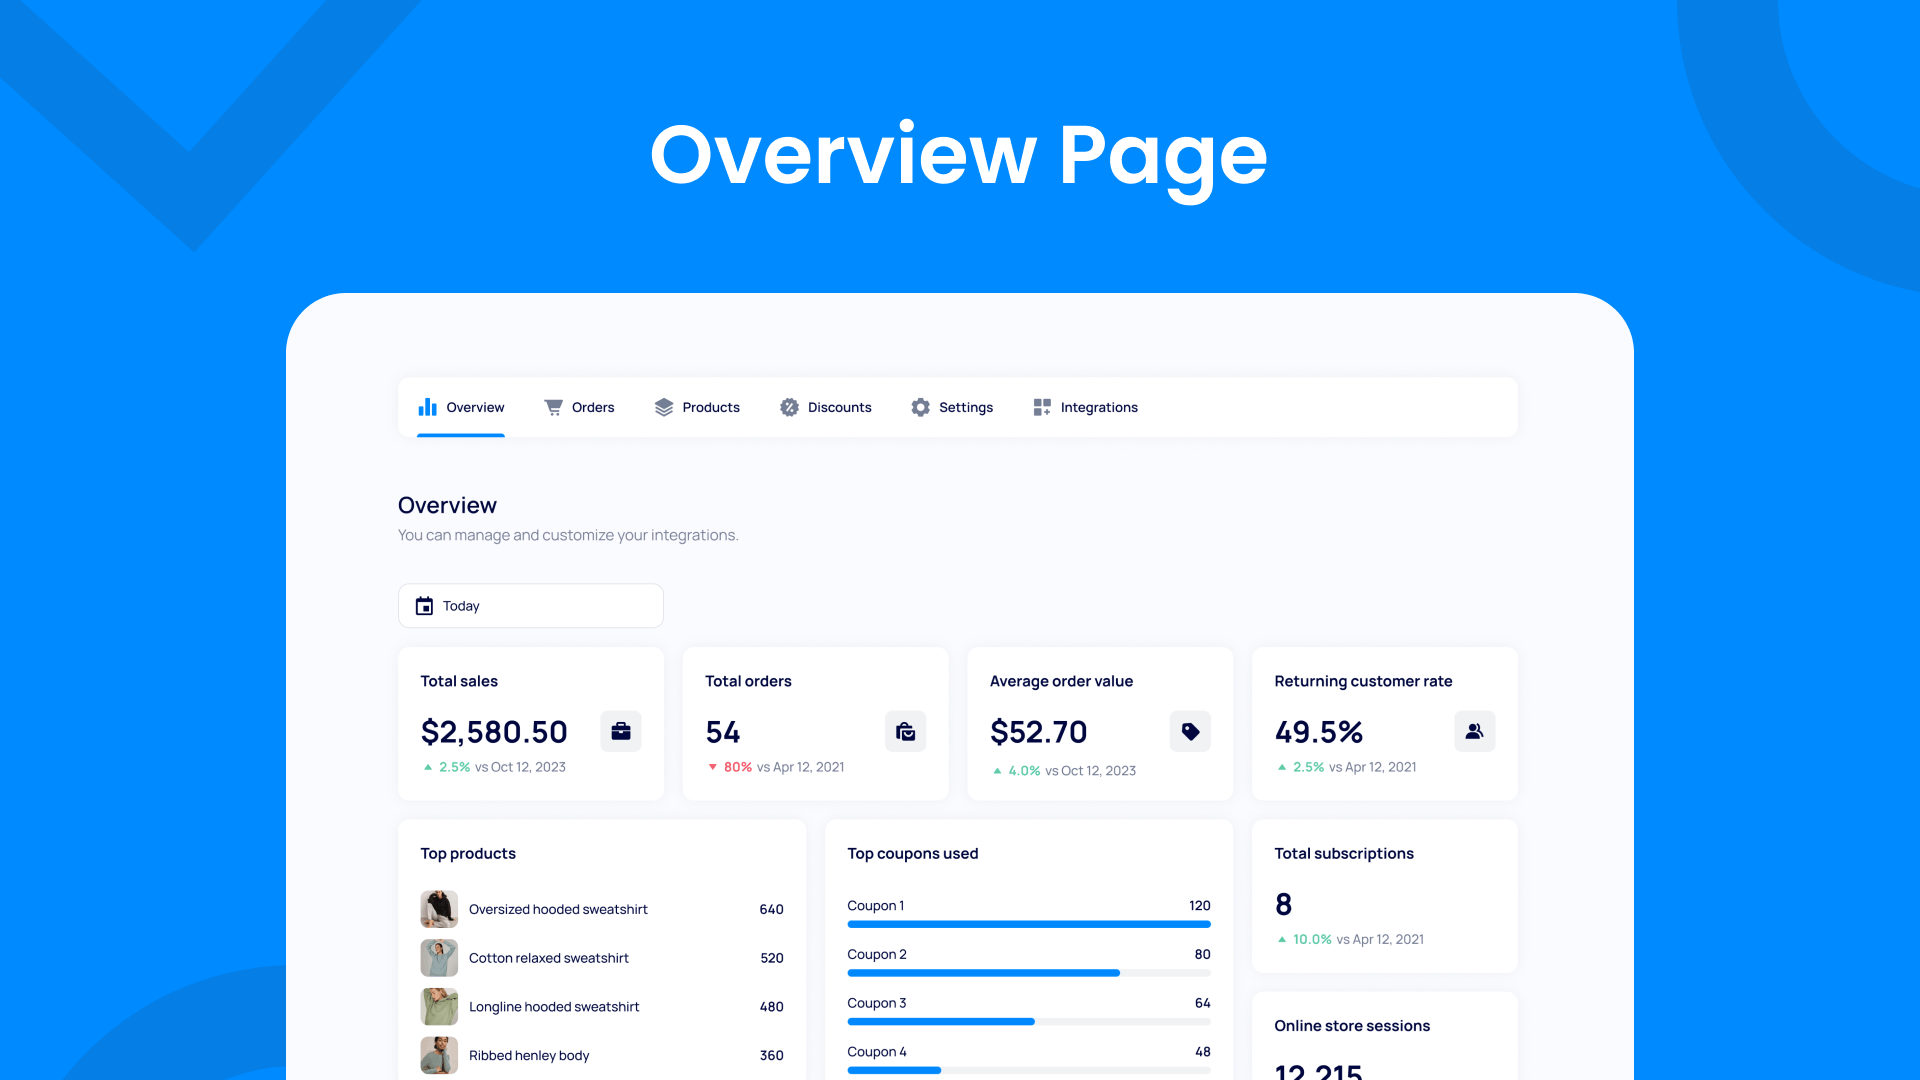Click the percent badge Discounts icon
The image size is (1920, 1080).
coord(789,407)
